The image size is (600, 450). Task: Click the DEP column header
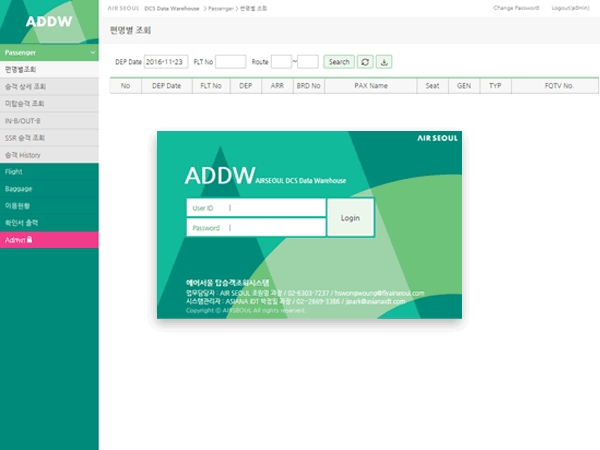coord(246,86)
